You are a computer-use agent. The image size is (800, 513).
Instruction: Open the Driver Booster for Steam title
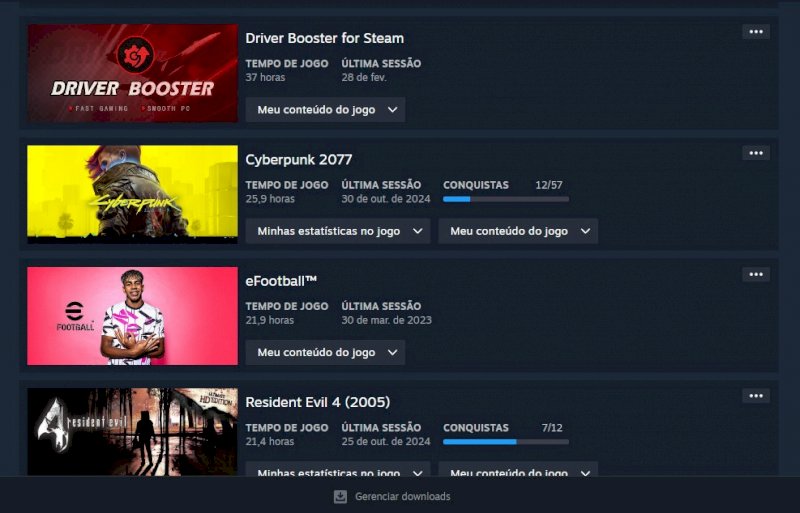point(324,38)
